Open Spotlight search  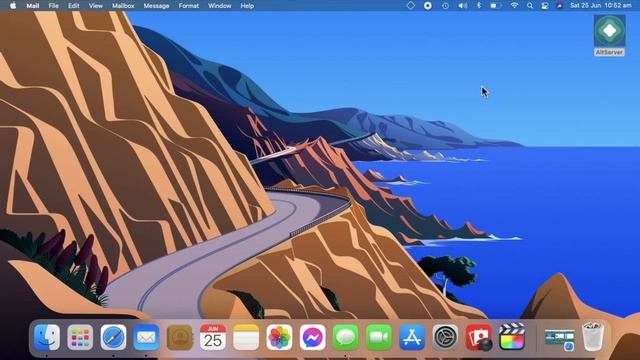(530, 6)
